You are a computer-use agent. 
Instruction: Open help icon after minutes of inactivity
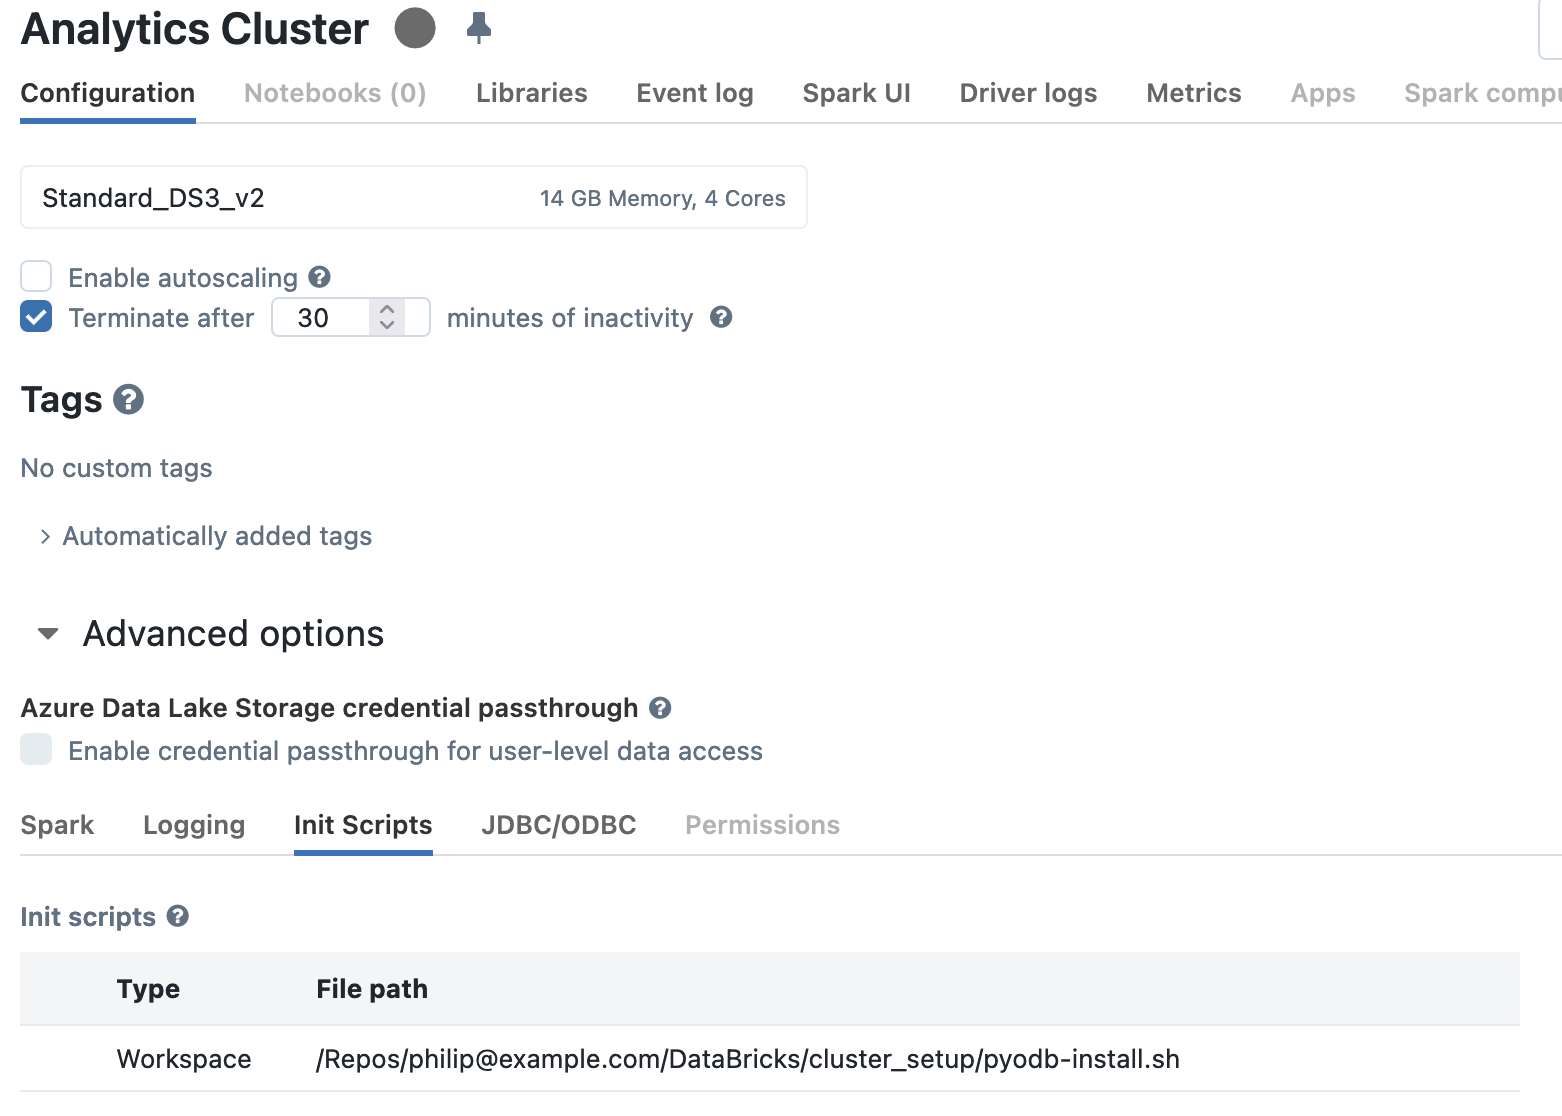pos(721,317)
